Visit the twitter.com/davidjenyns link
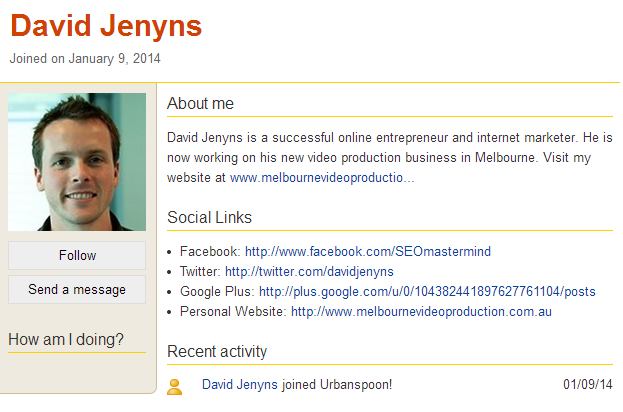 click(309, 271)
